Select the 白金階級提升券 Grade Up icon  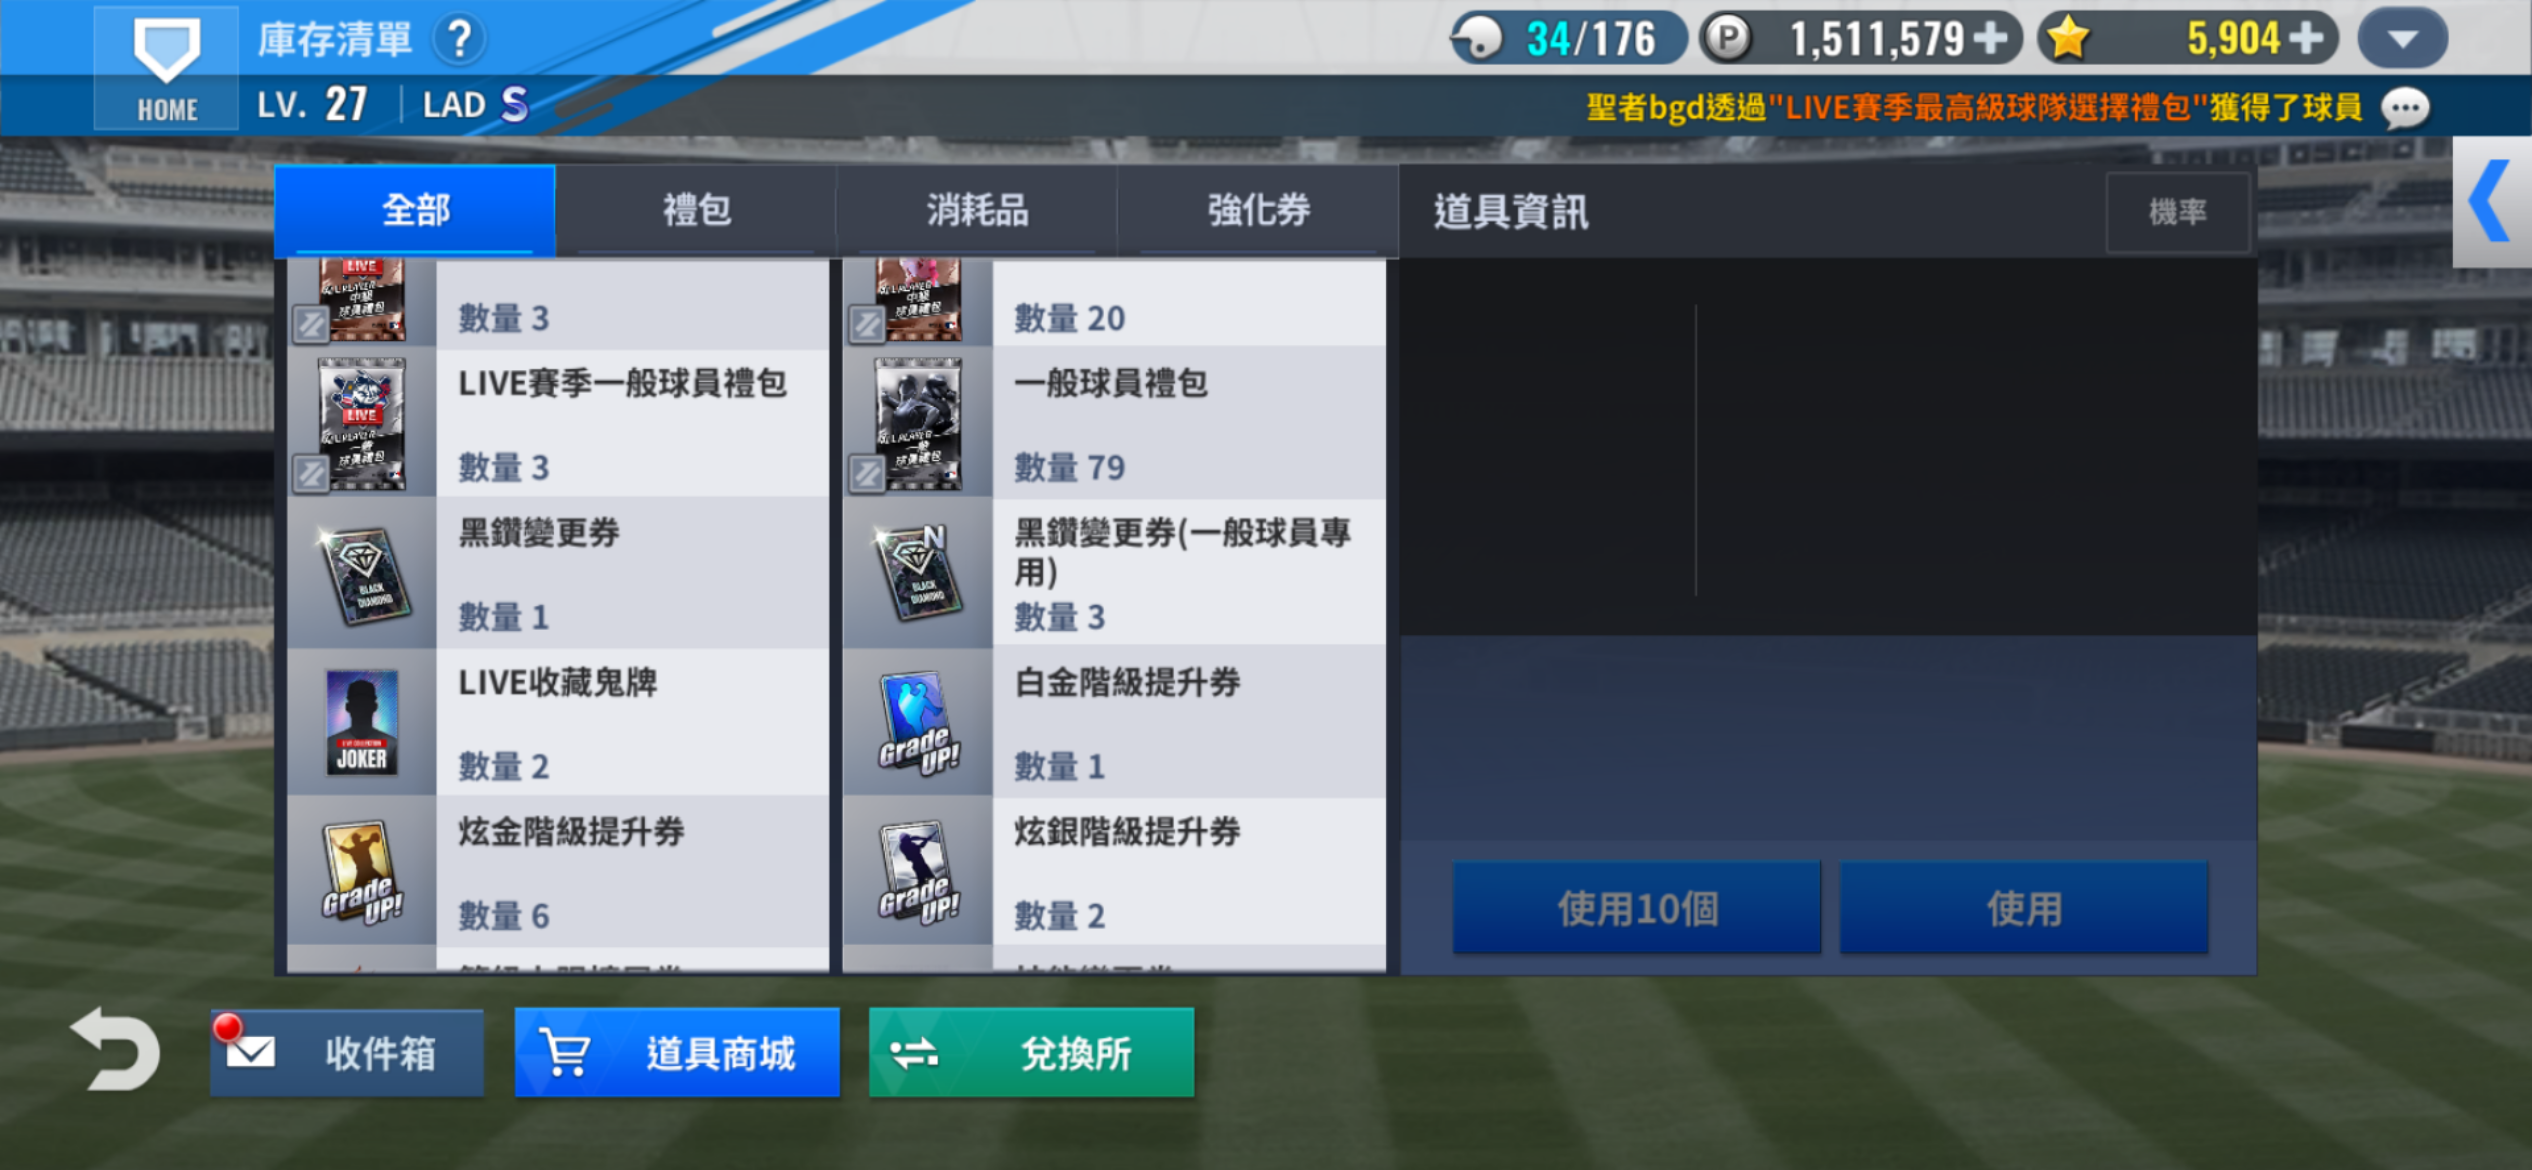918,722
